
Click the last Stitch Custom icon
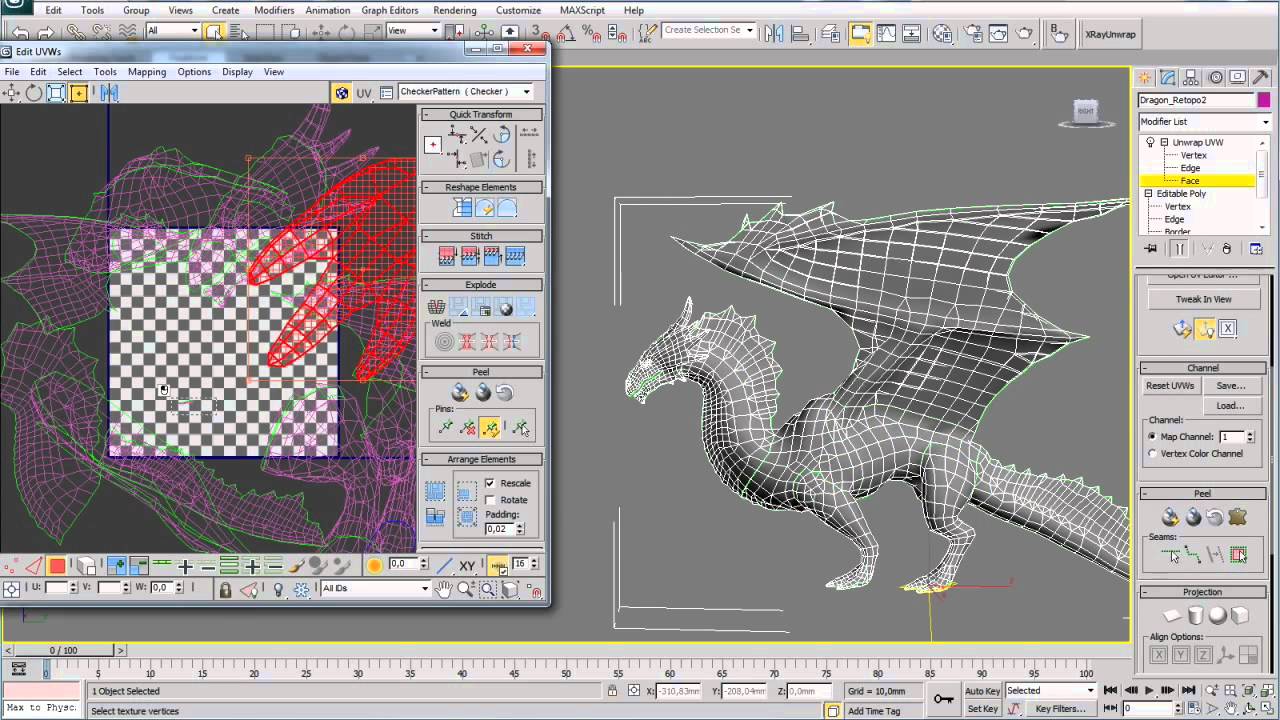click(x=515, y=257)
